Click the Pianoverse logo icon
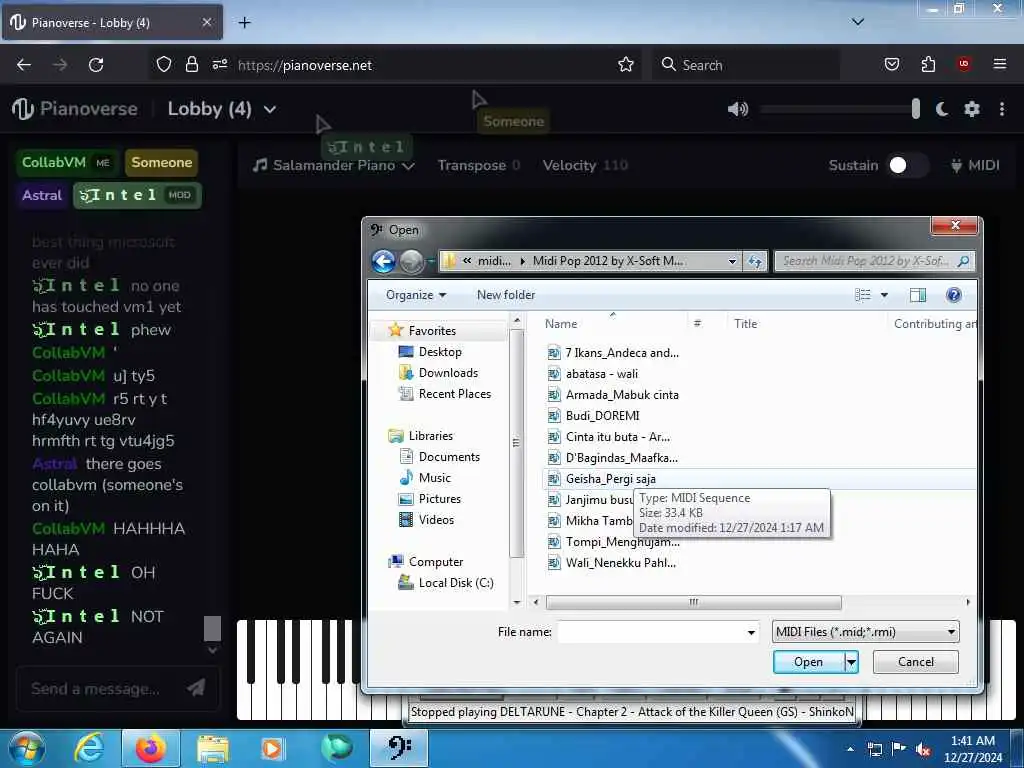Screen dimensions: 1024x768 pos(22,109)
